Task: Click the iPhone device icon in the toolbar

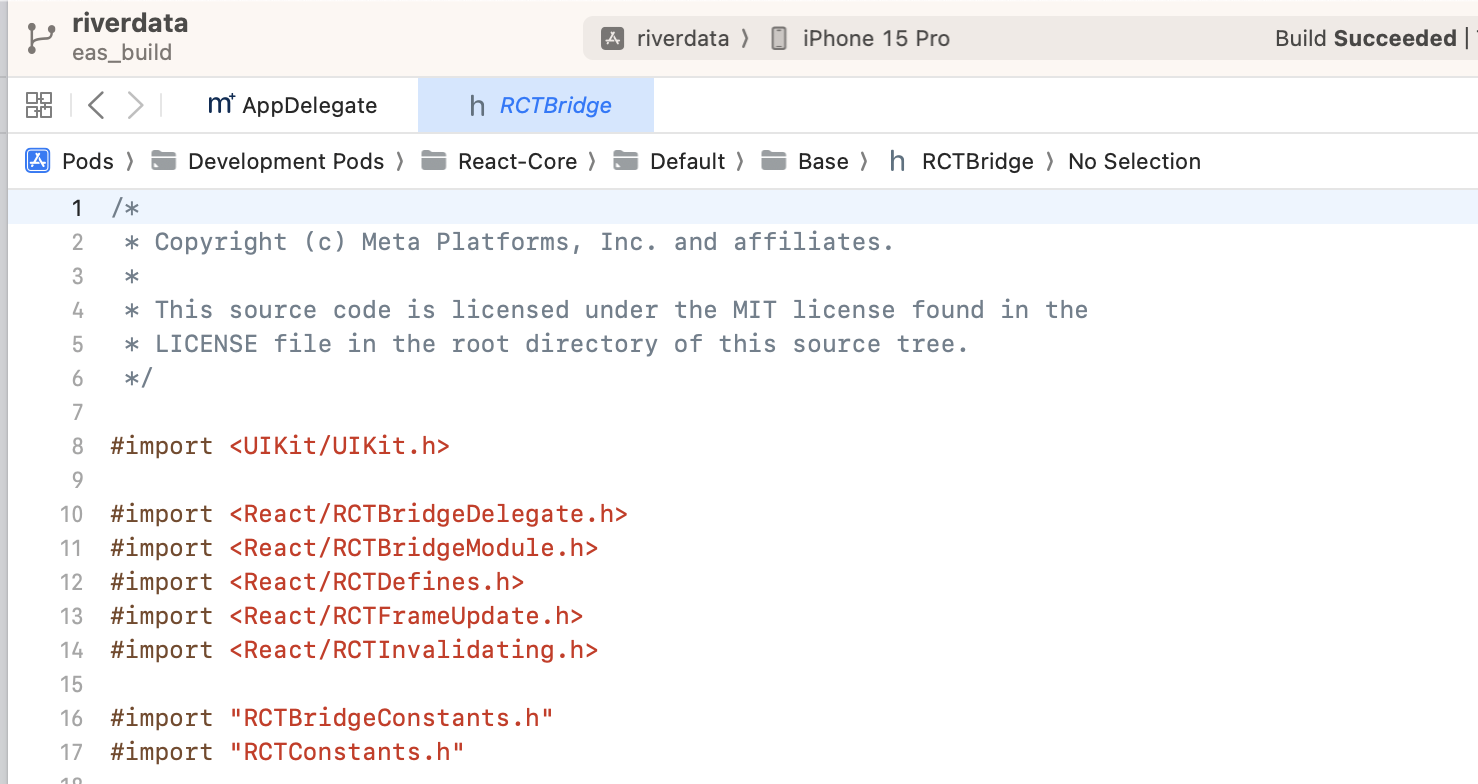Action: [x=777, y=37]
